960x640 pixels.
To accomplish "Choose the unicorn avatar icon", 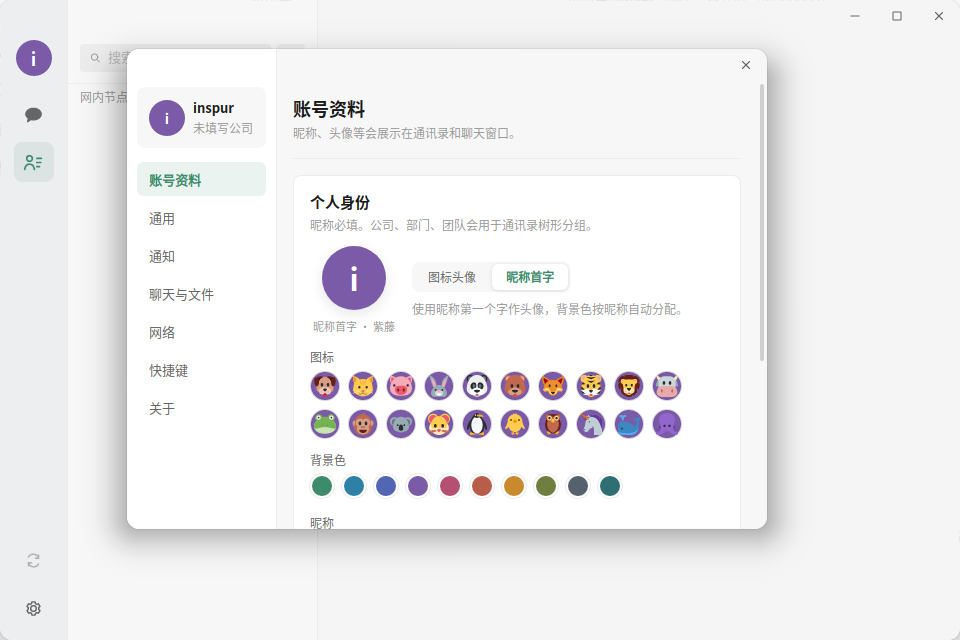I will click(x=591, y=424).
